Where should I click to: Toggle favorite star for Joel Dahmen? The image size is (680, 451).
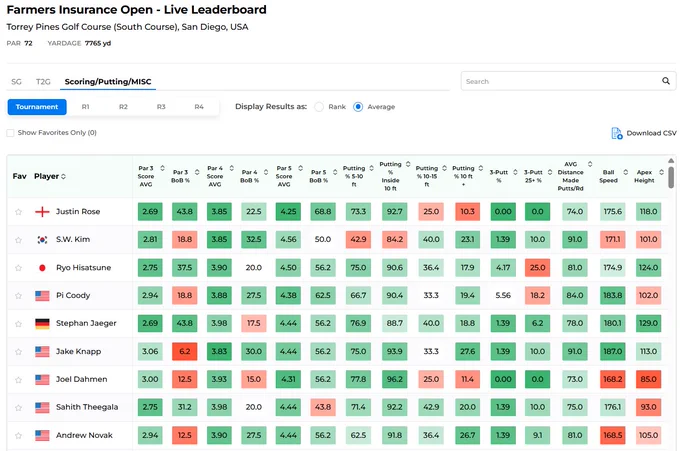(18, 379)
